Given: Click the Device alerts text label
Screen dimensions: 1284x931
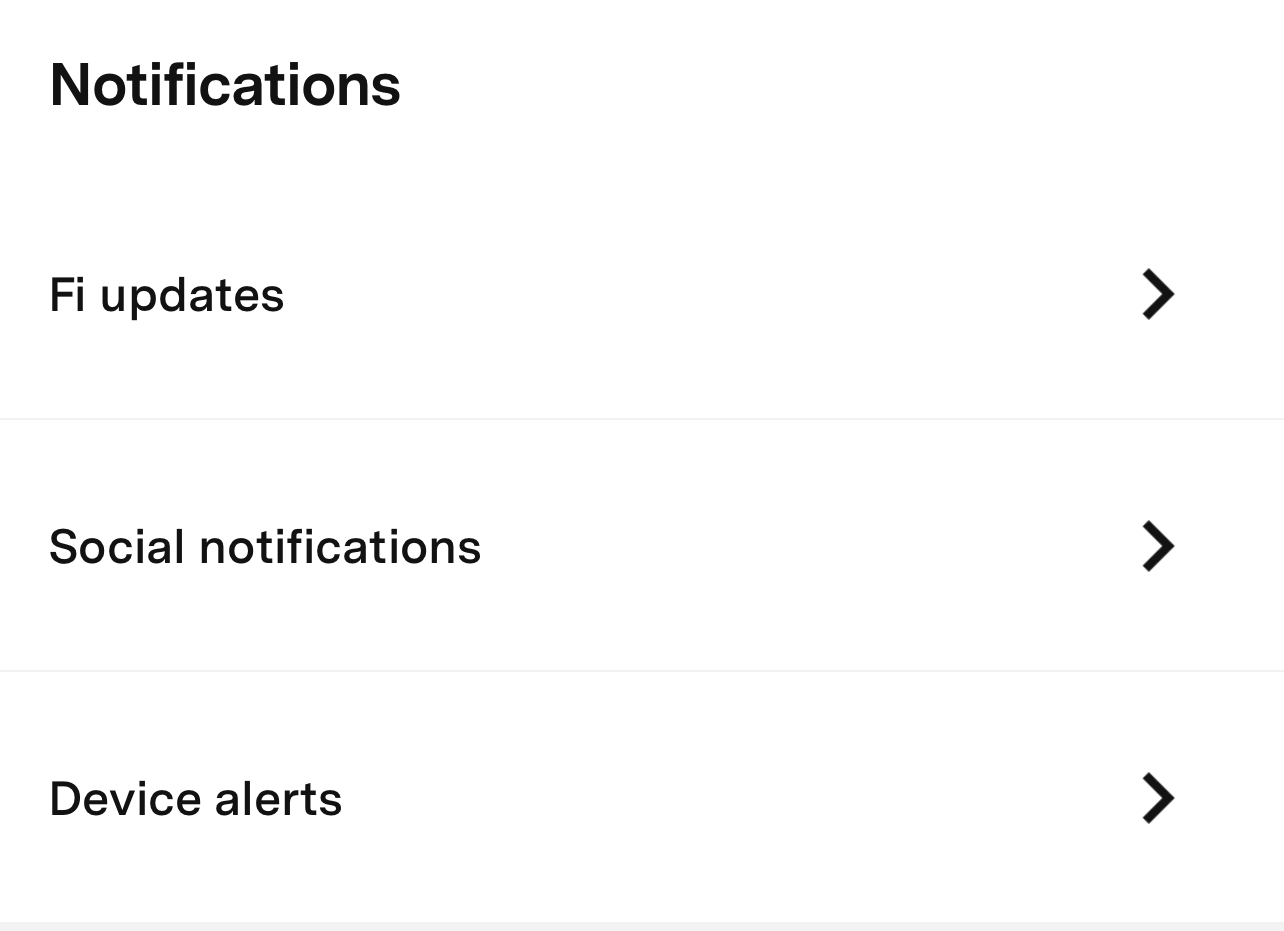Looking at the screenshot, I should pos(195,798).
